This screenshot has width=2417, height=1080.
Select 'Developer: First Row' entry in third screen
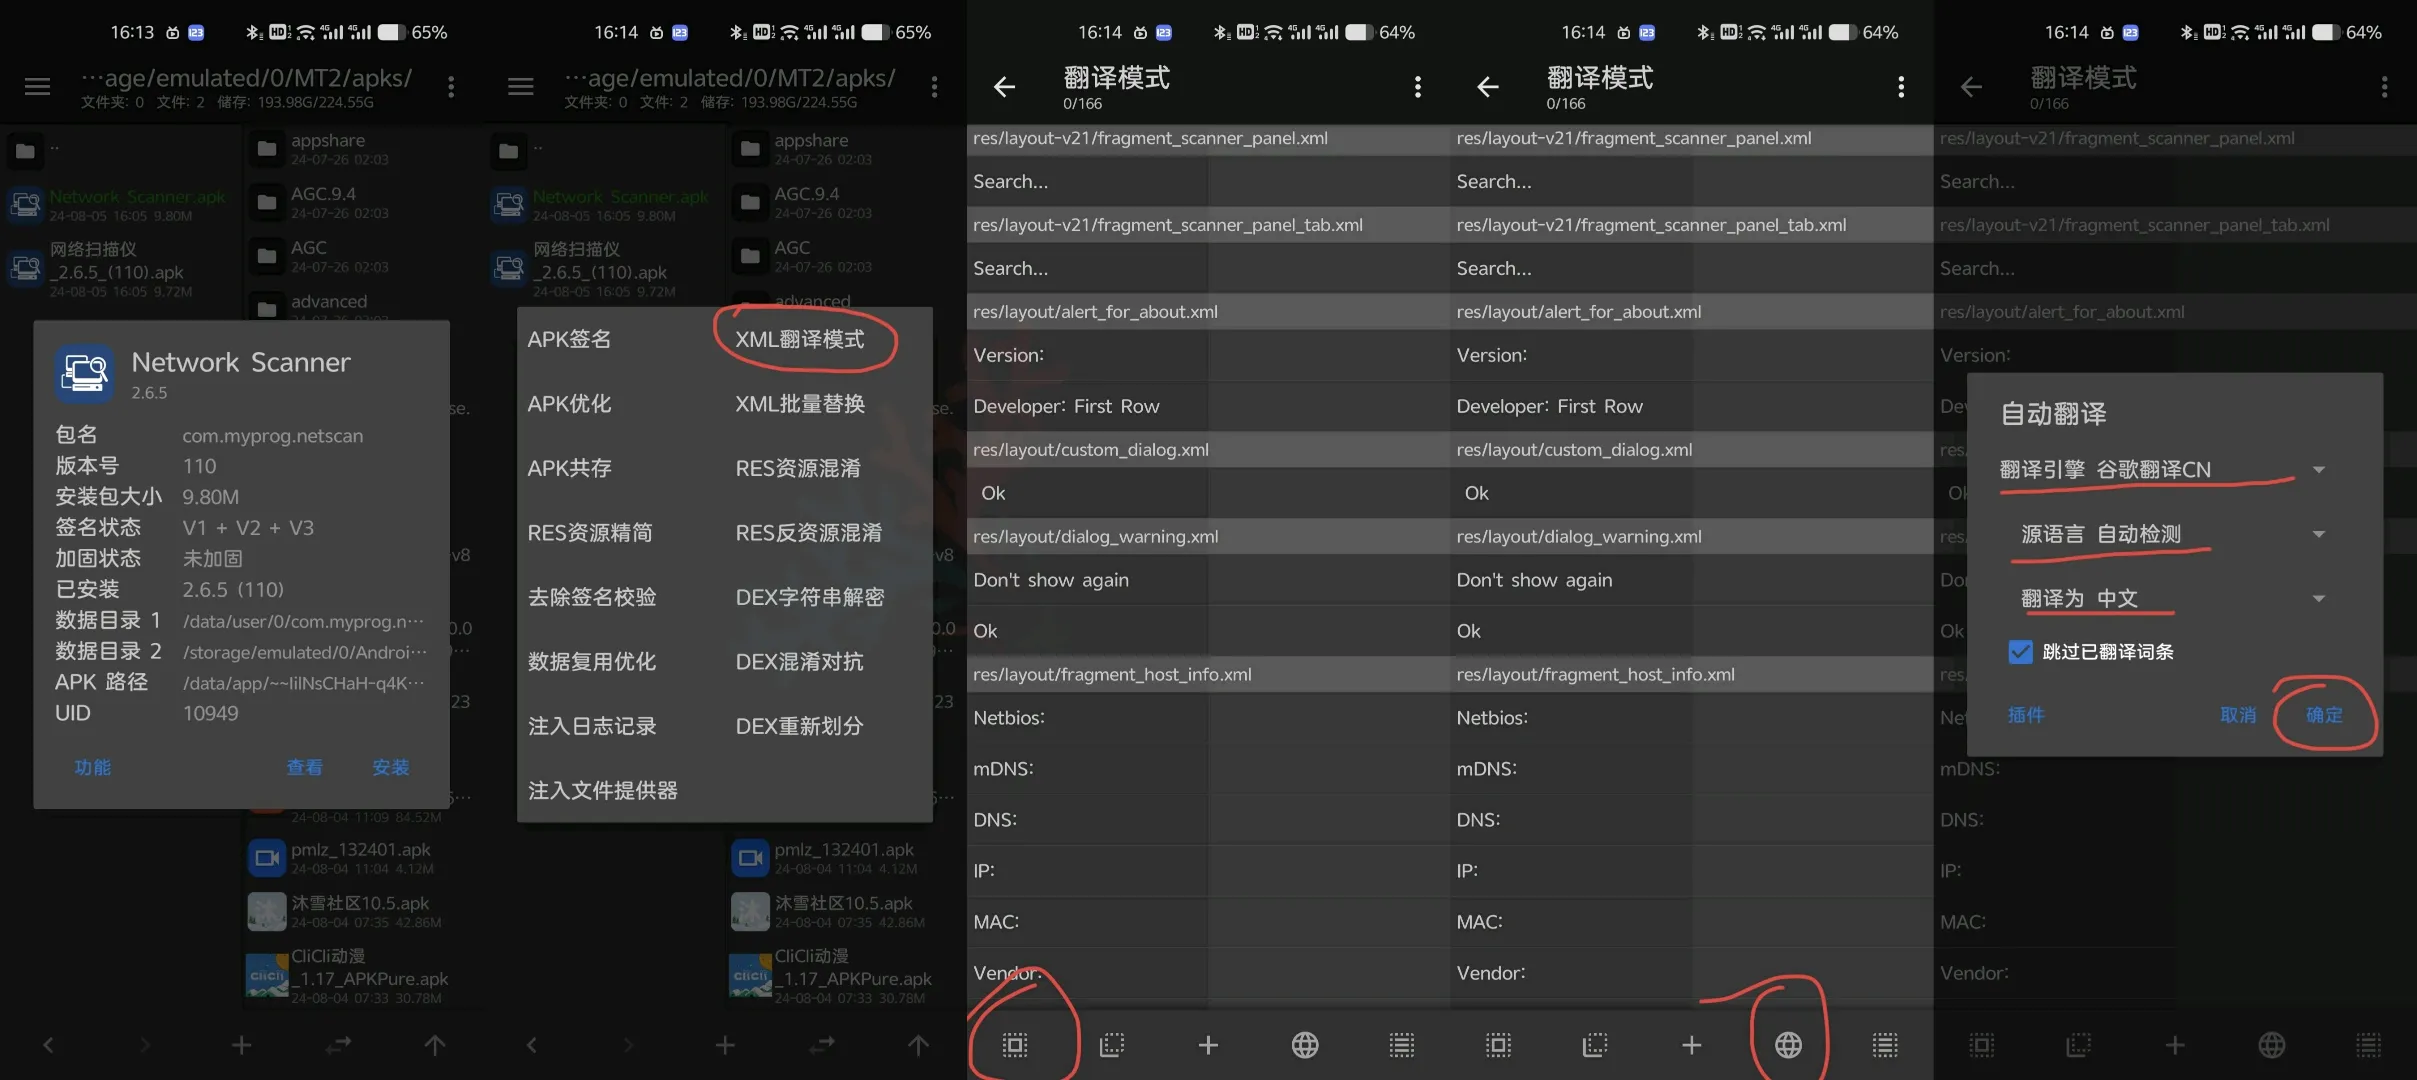tap(1208, 406)
